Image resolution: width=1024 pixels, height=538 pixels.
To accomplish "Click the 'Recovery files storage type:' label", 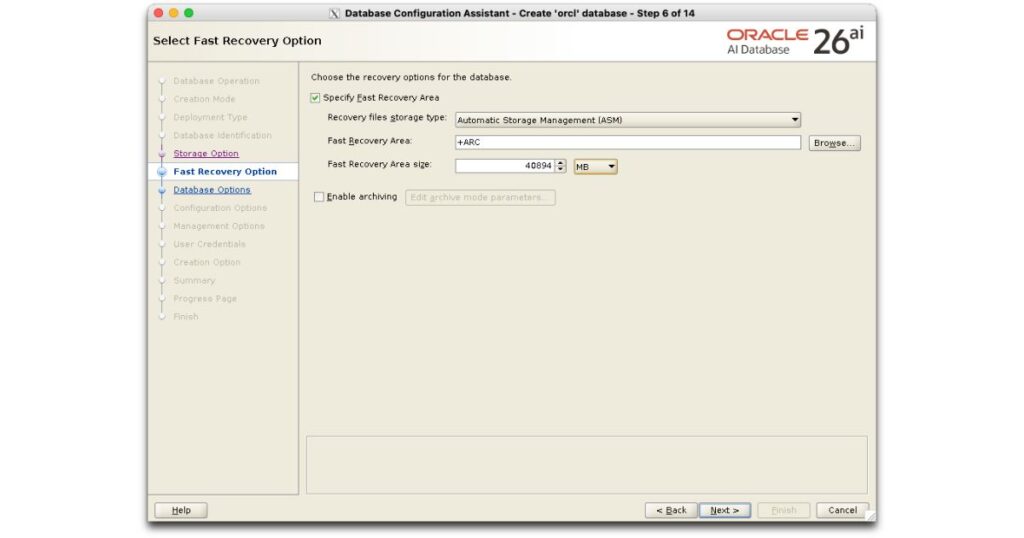I will (x=387, y=118).
